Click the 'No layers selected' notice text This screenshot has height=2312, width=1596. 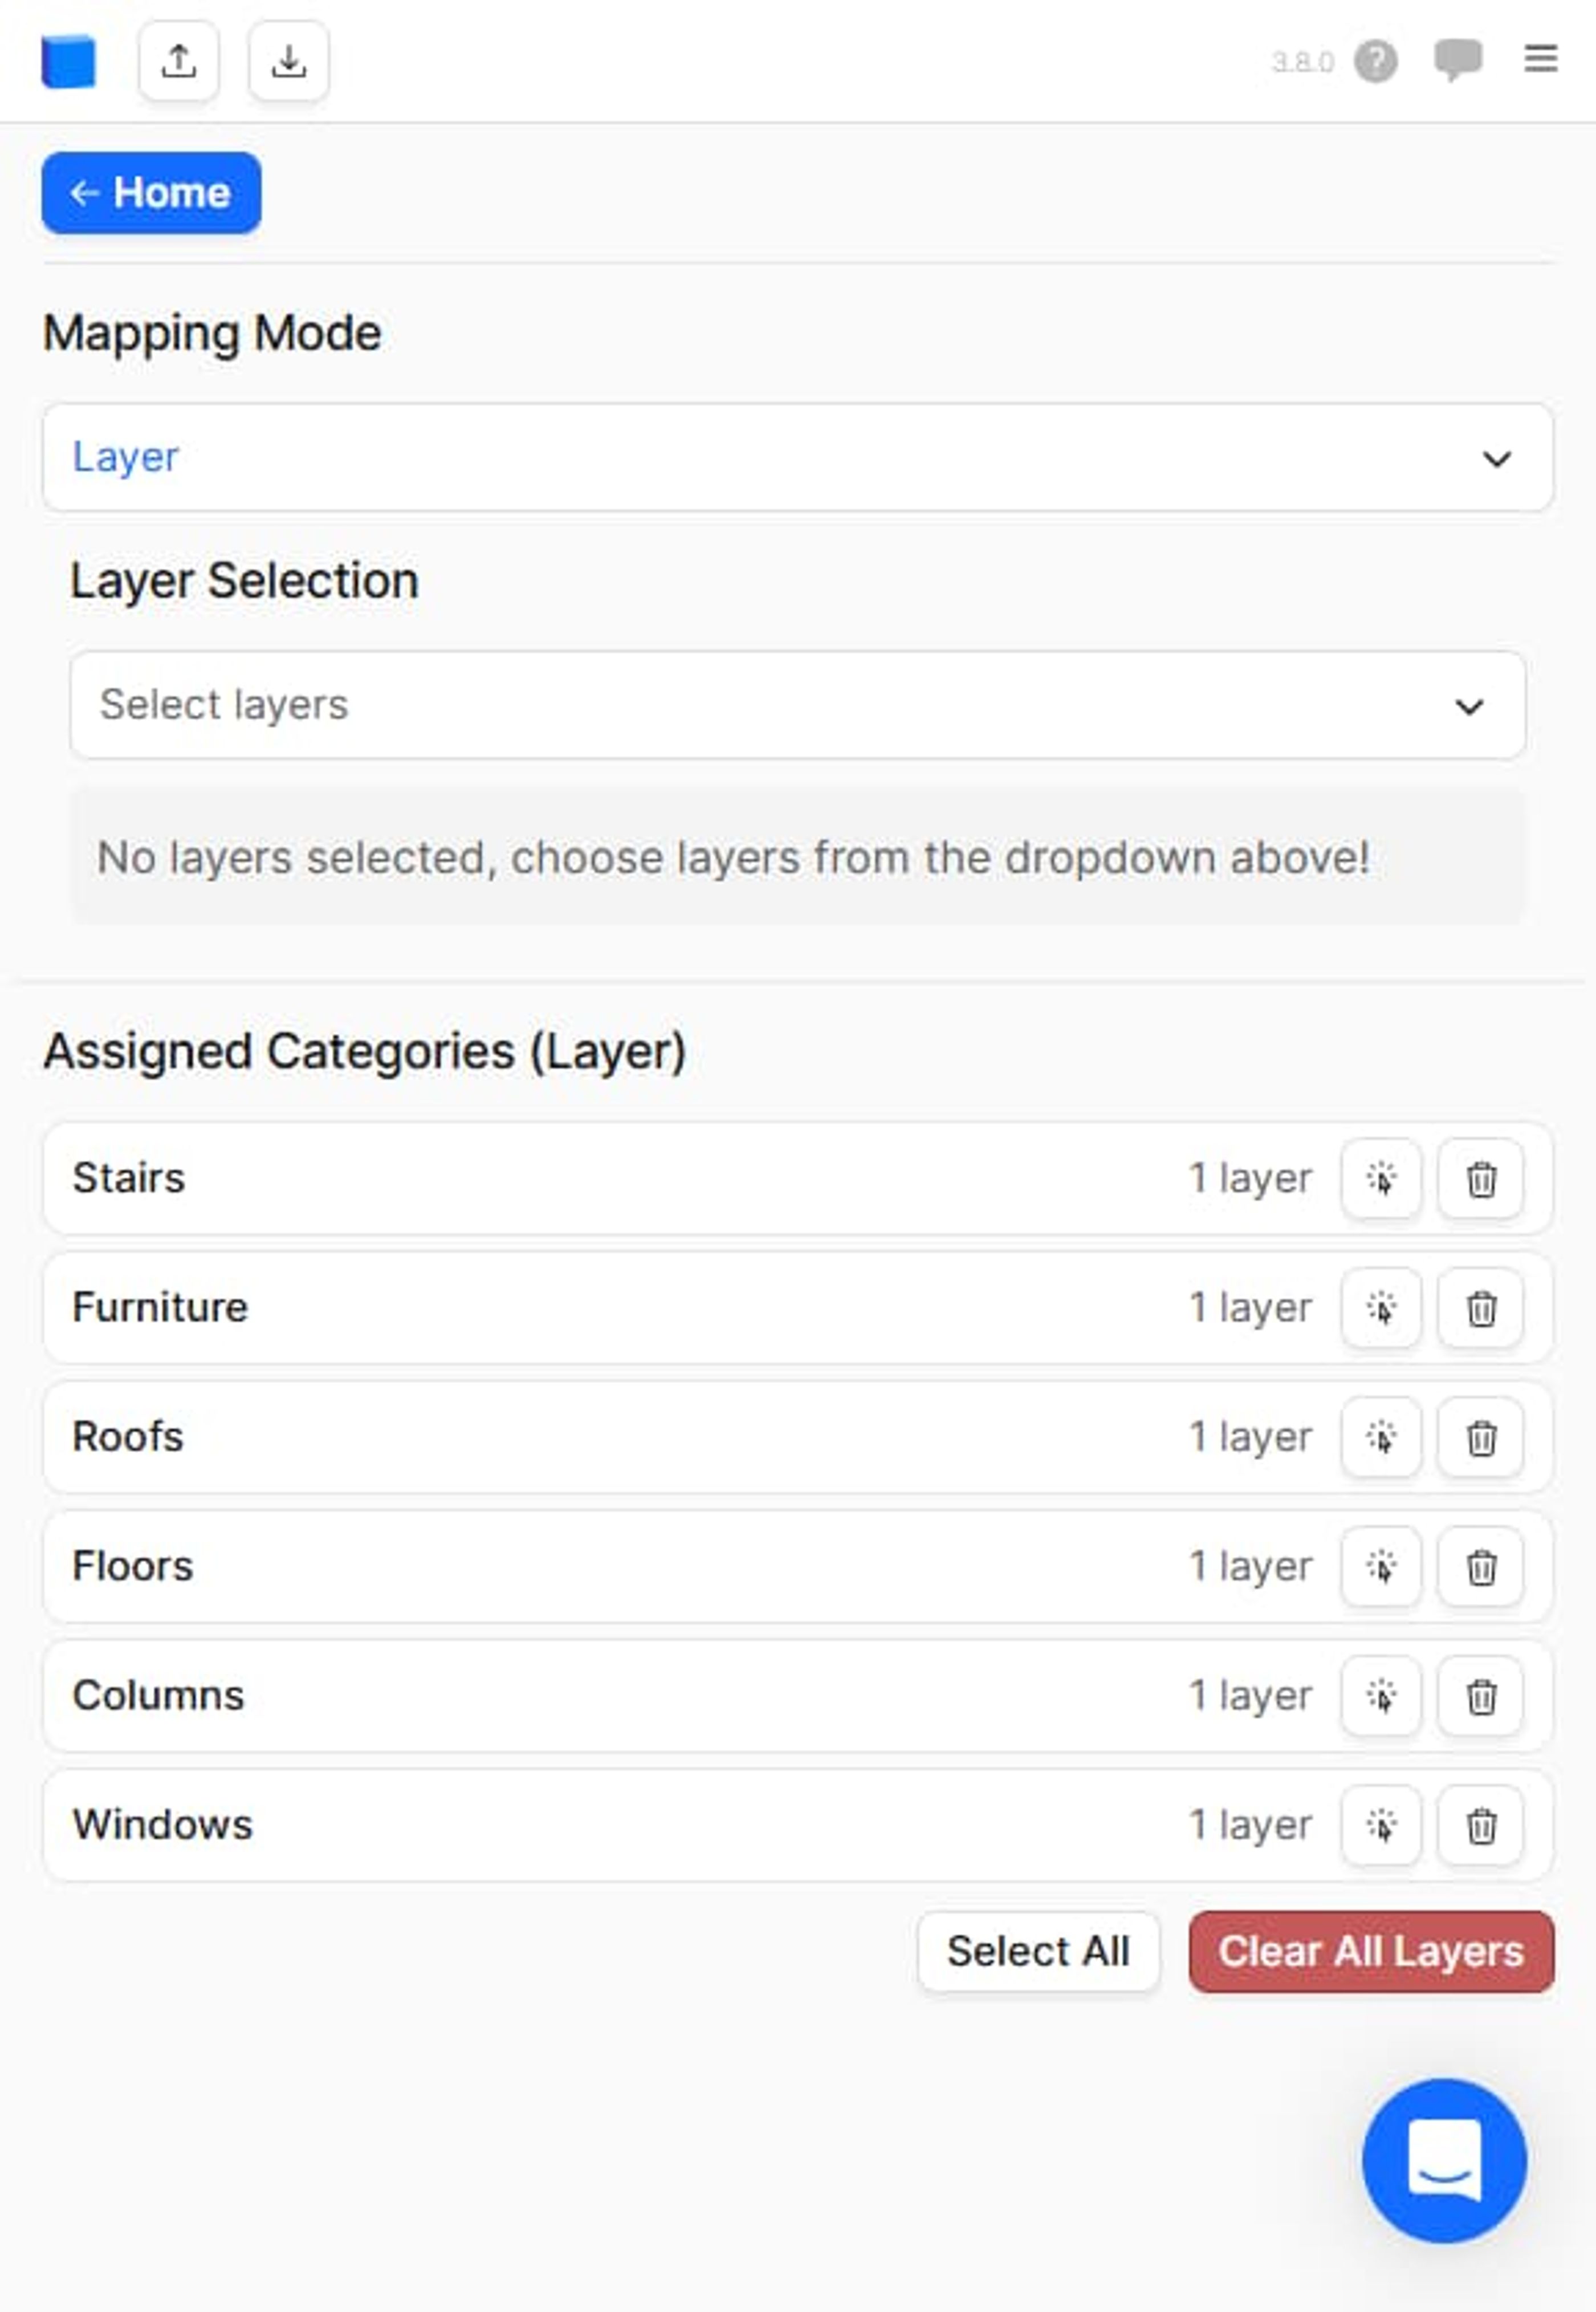733,858
